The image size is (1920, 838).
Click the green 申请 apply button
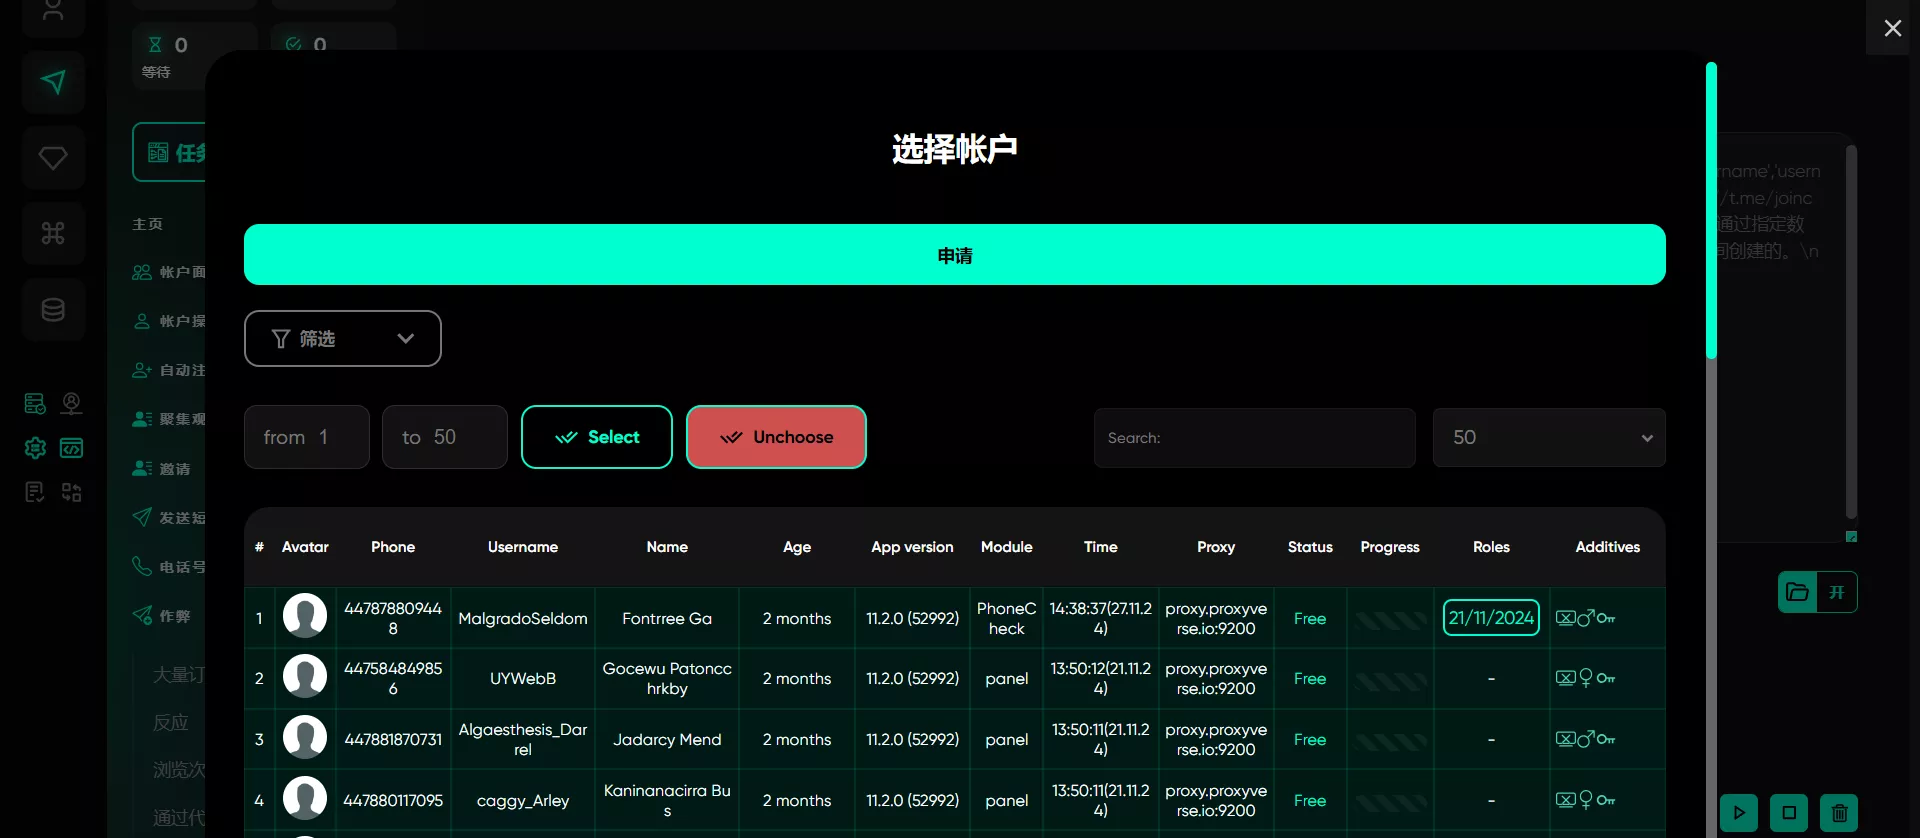tap(955, 255)
